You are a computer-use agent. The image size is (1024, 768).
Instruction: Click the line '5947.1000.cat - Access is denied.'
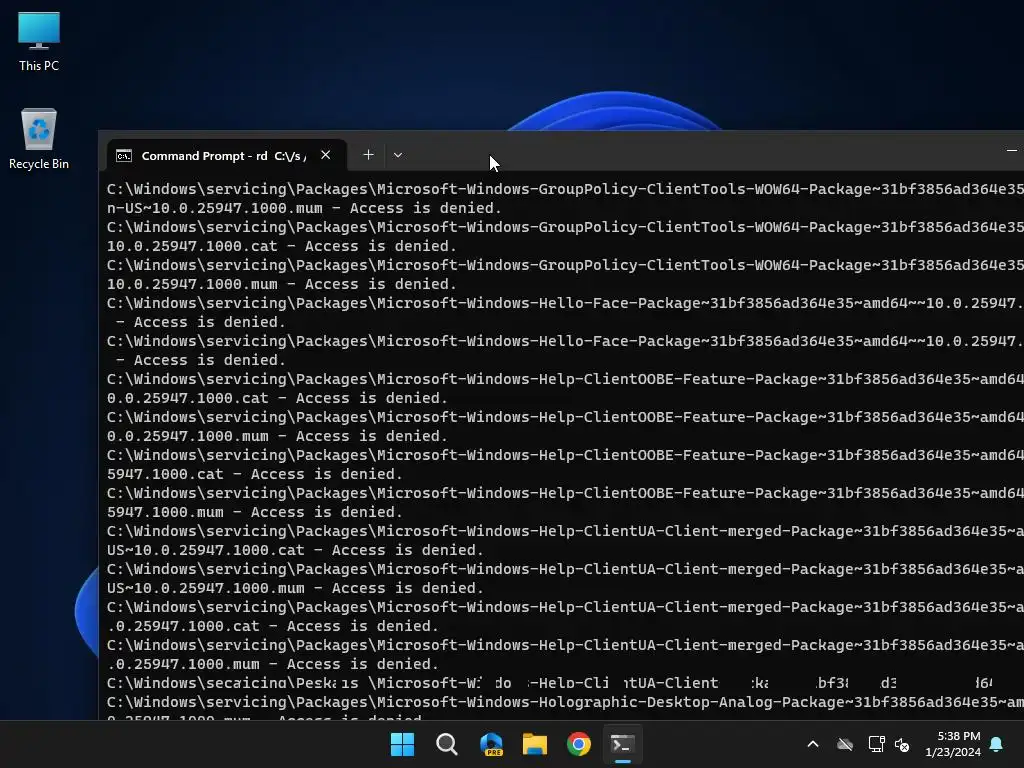coord(255,474)
